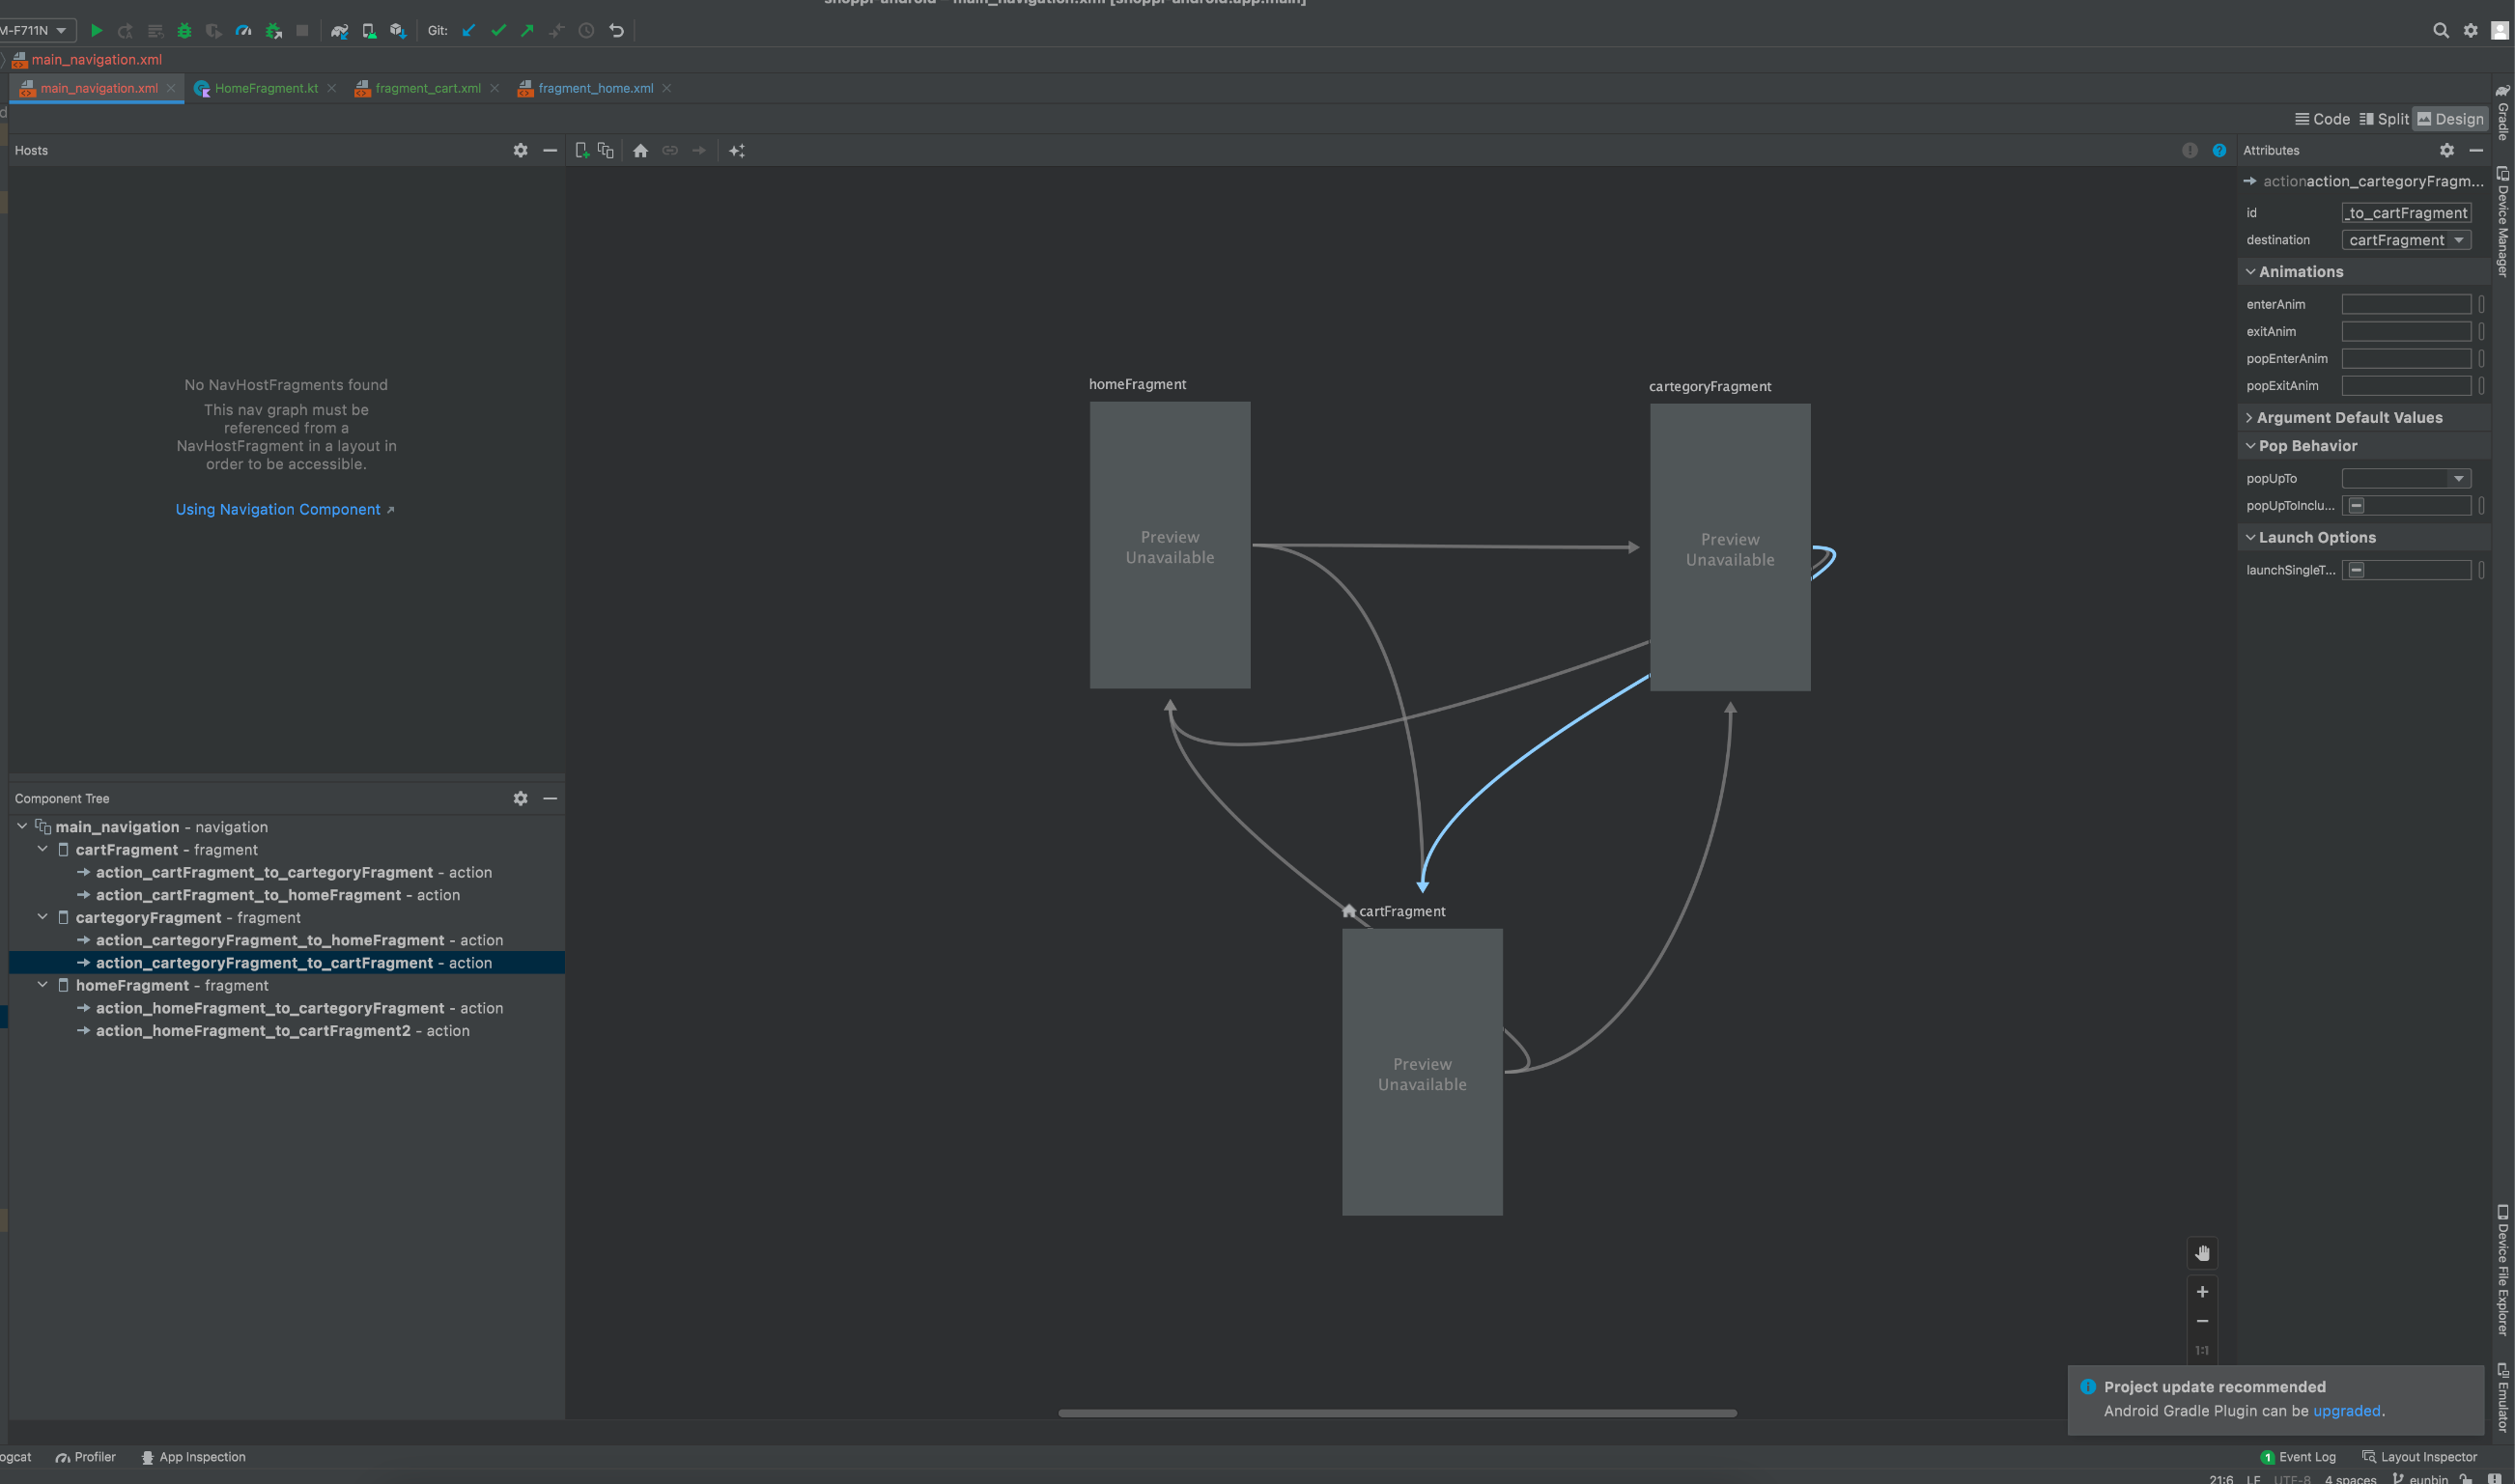Click the green Run app button

pyautogui.click(x=96, y=31)
